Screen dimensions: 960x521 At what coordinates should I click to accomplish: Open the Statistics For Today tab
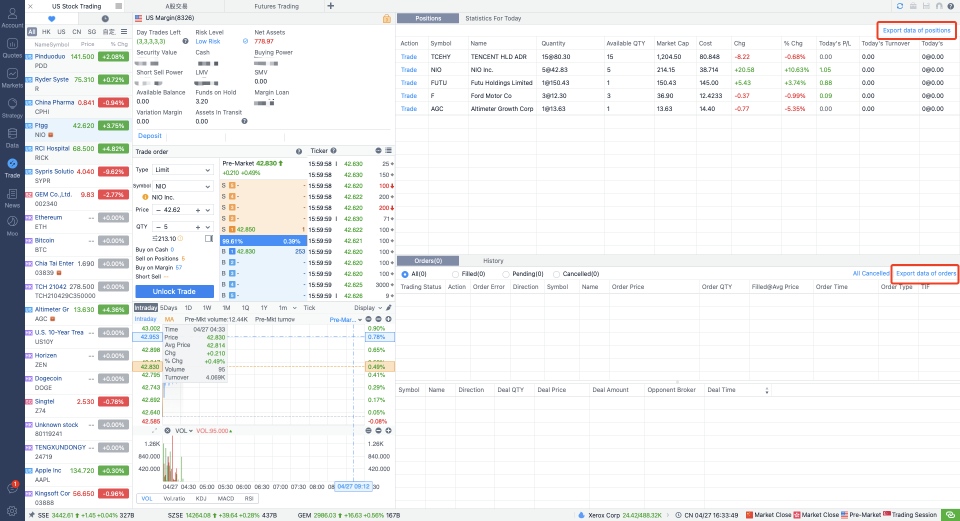point(493,18)
